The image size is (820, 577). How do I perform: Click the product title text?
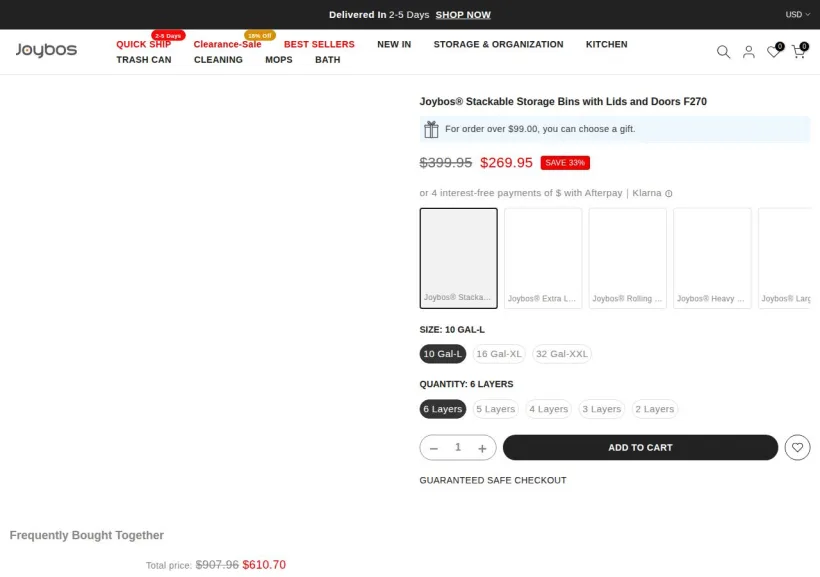563,101
